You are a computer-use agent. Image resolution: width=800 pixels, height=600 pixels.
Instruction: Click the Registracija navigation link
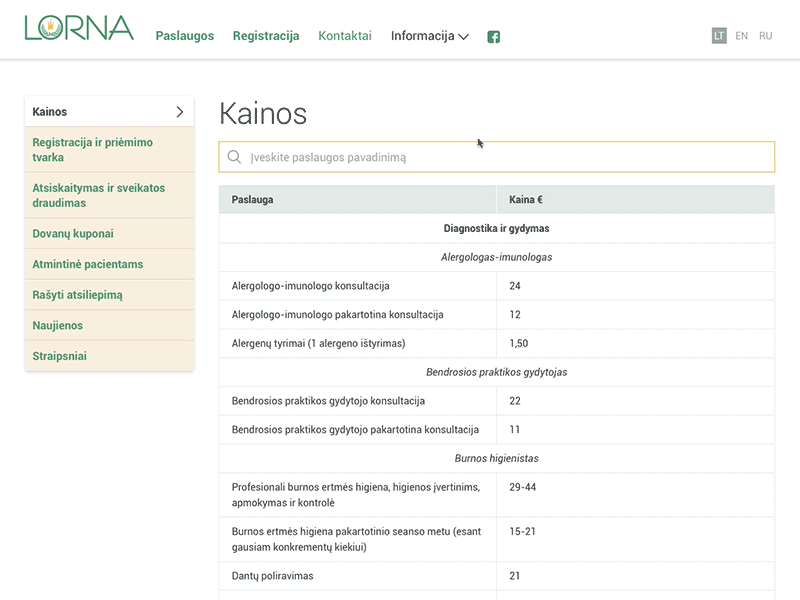265,35
